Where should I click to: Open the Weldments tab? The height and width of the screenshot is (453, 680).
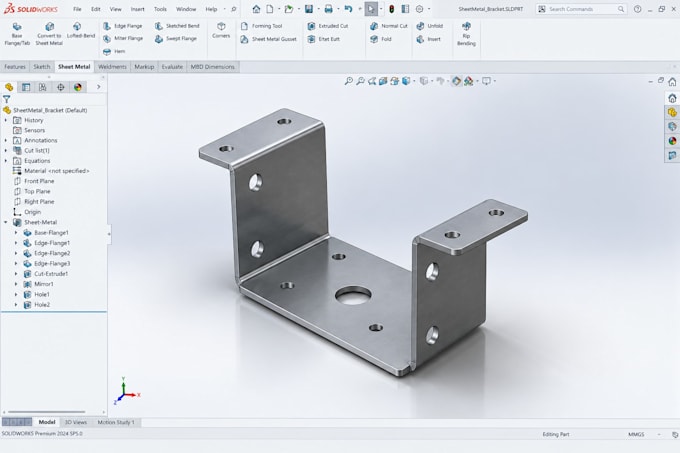tap(112, 67)
